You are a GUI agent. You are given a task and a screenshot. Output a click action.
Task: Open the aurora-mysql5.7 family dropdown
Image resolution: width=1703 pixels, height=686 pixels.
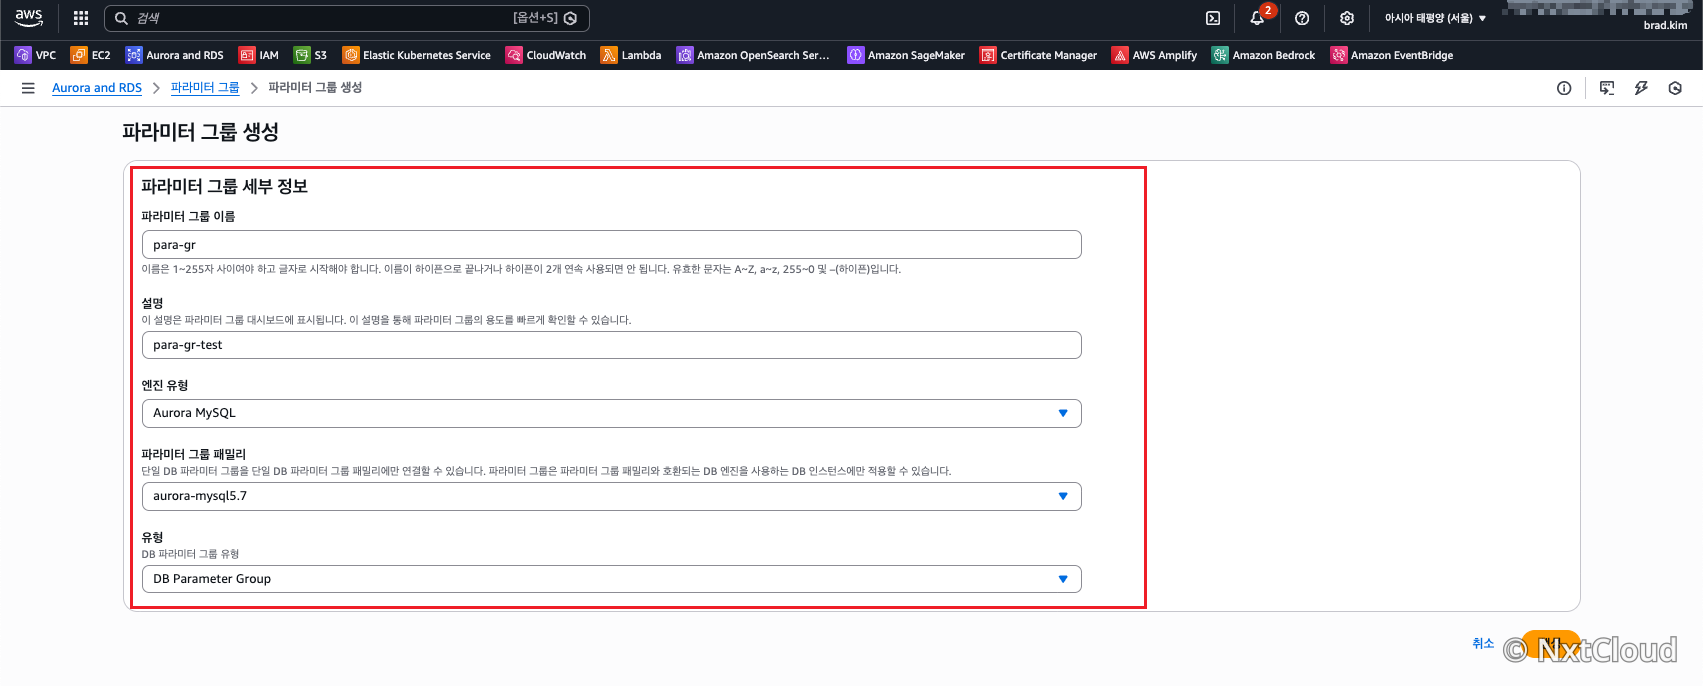611,496
